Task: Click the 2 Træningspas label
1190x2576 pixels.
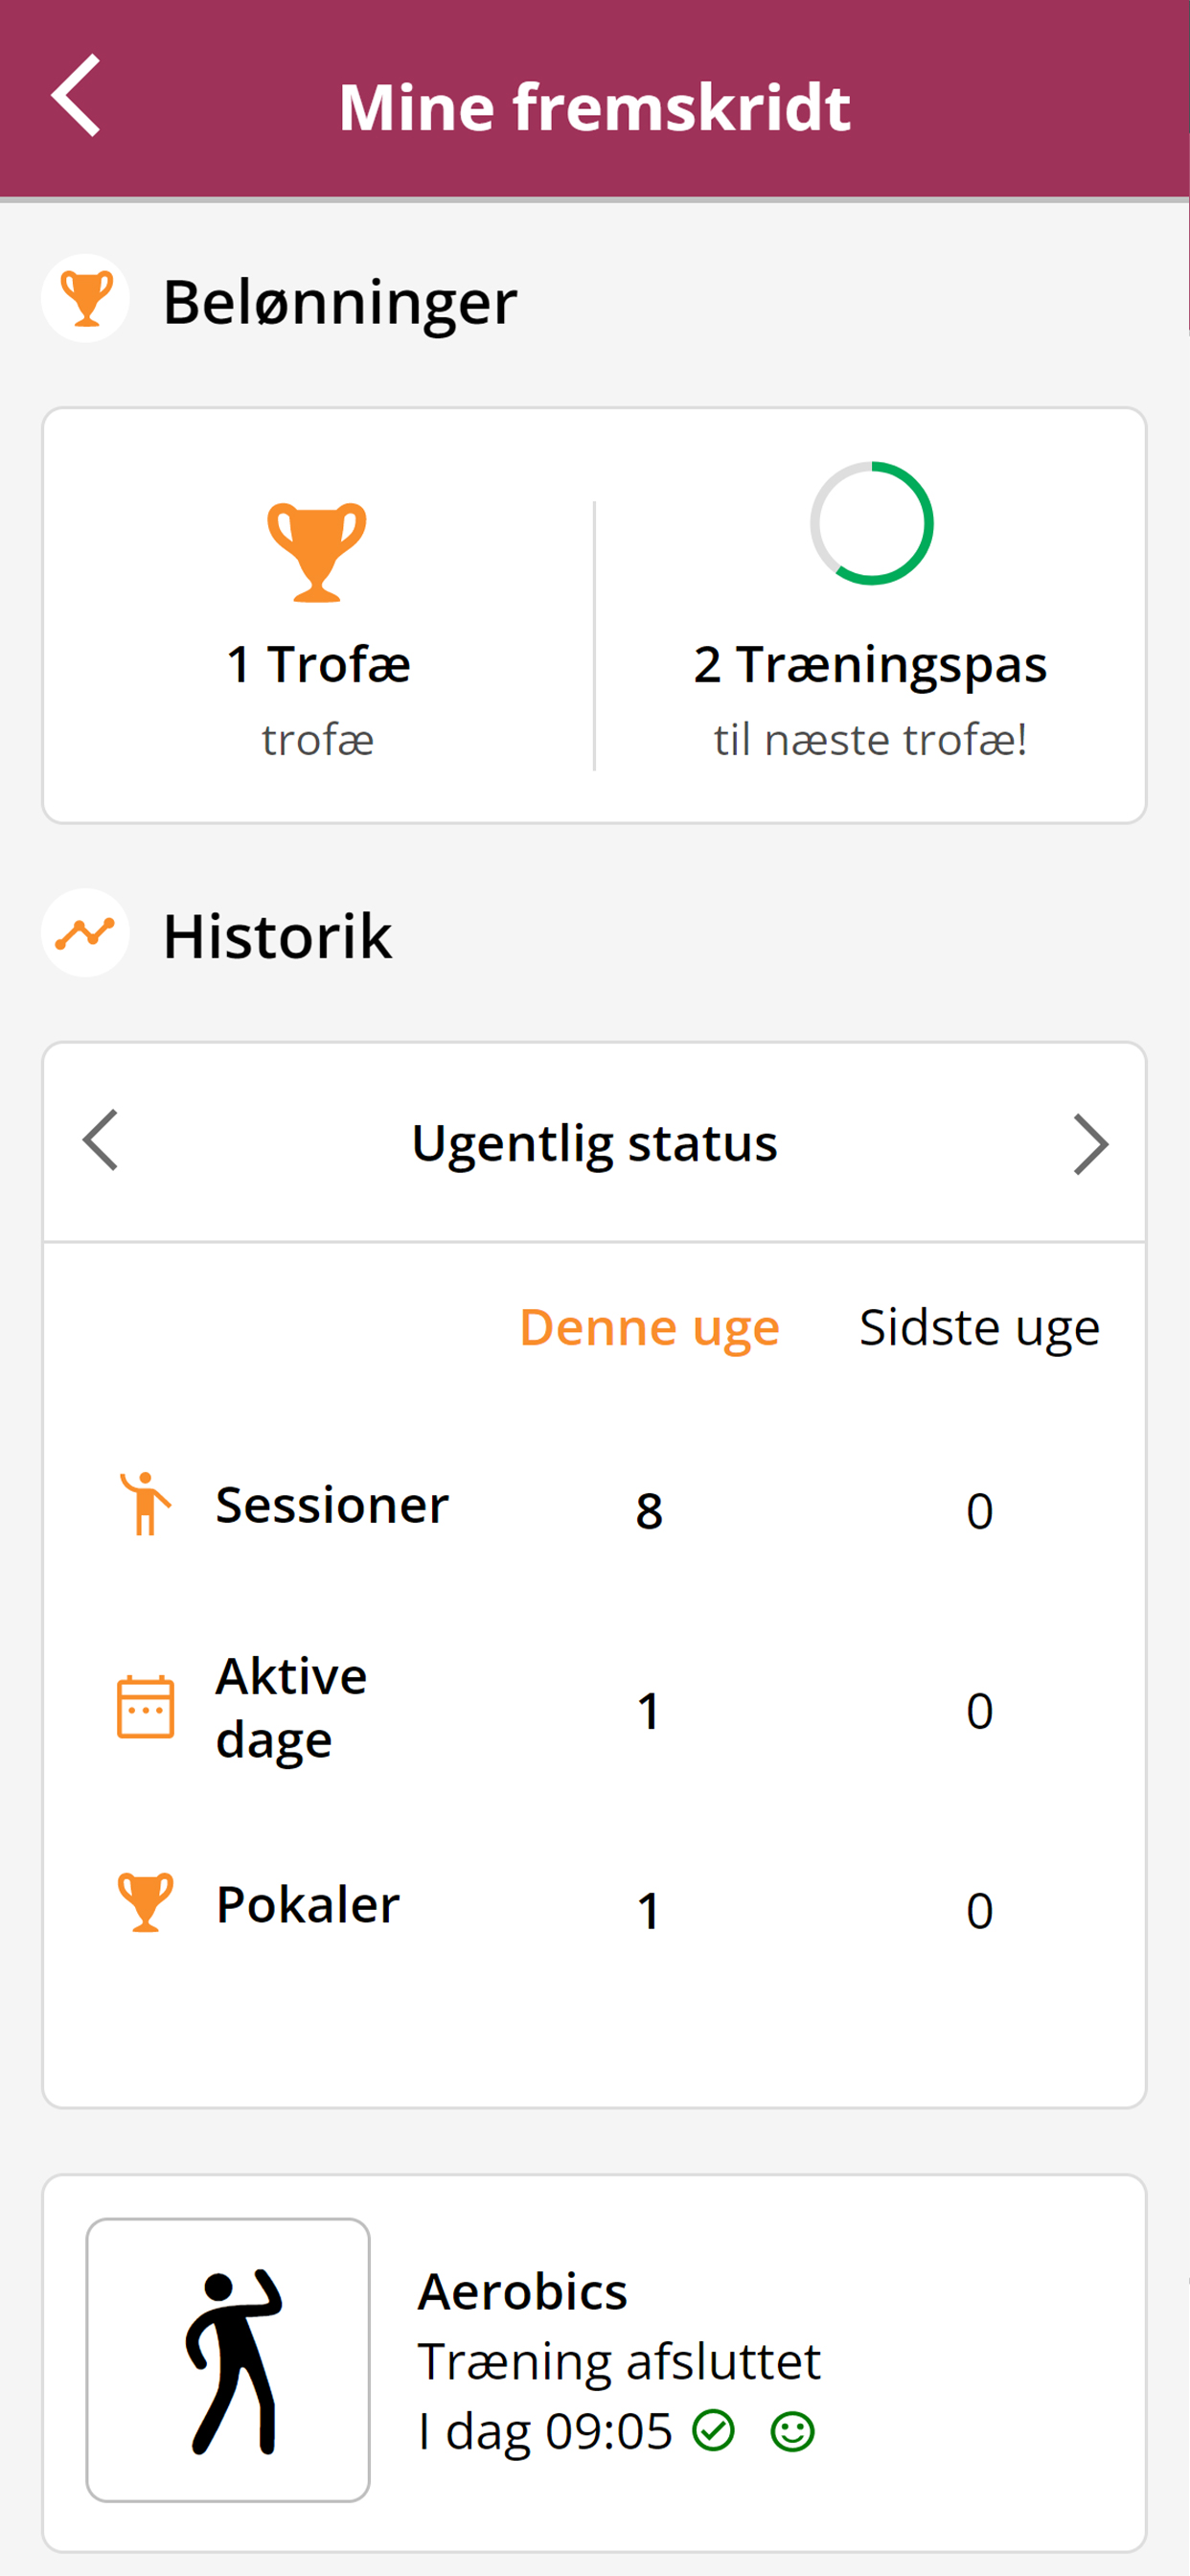Action: point(870,664)
